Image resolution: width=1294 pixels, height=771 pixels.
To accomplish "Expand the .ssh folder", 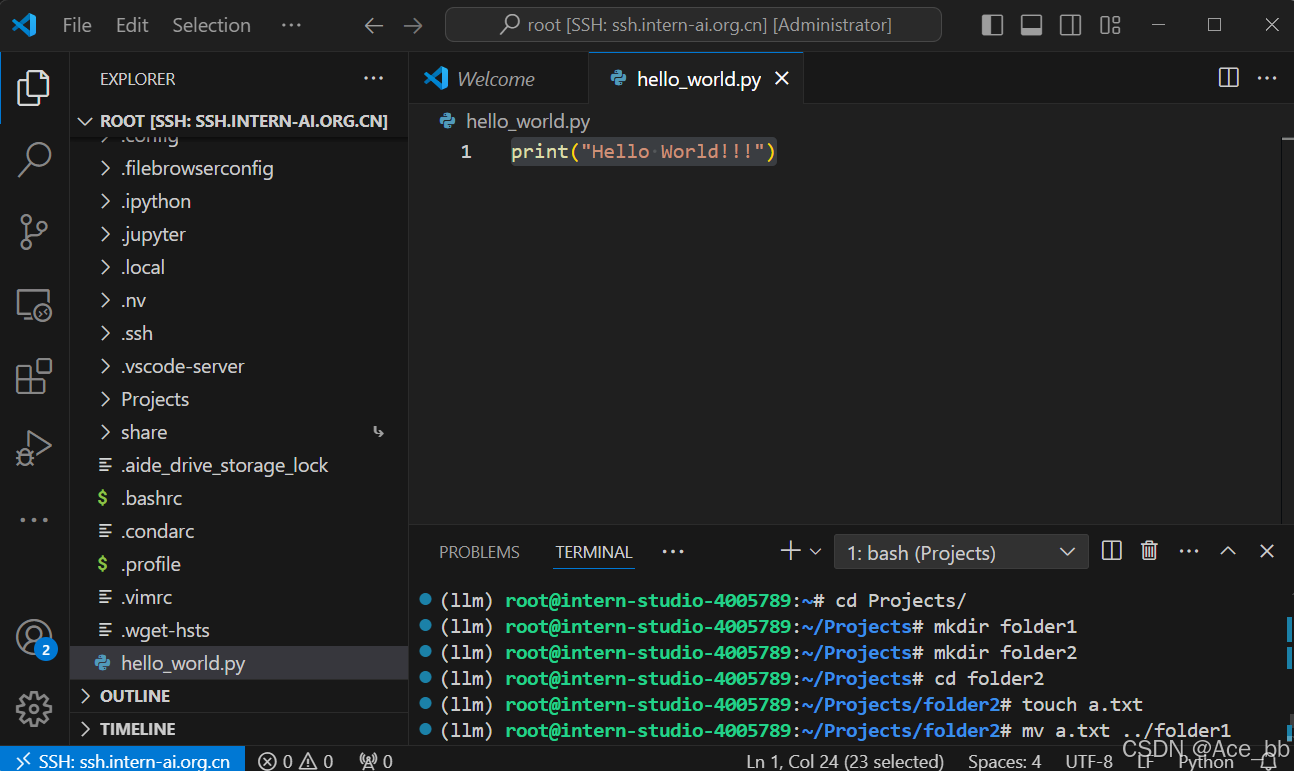I will [x=239, y=333].
